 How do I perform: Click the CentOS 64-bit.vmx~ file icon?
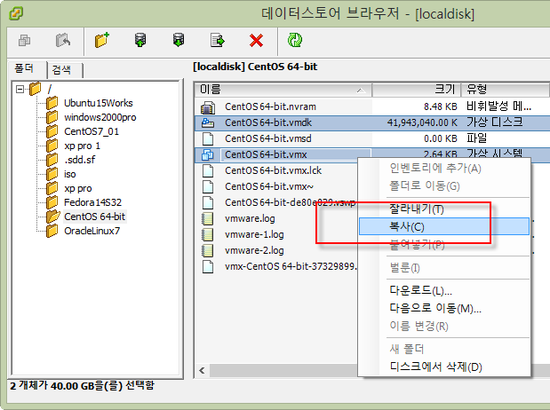[x=208, y=186]
